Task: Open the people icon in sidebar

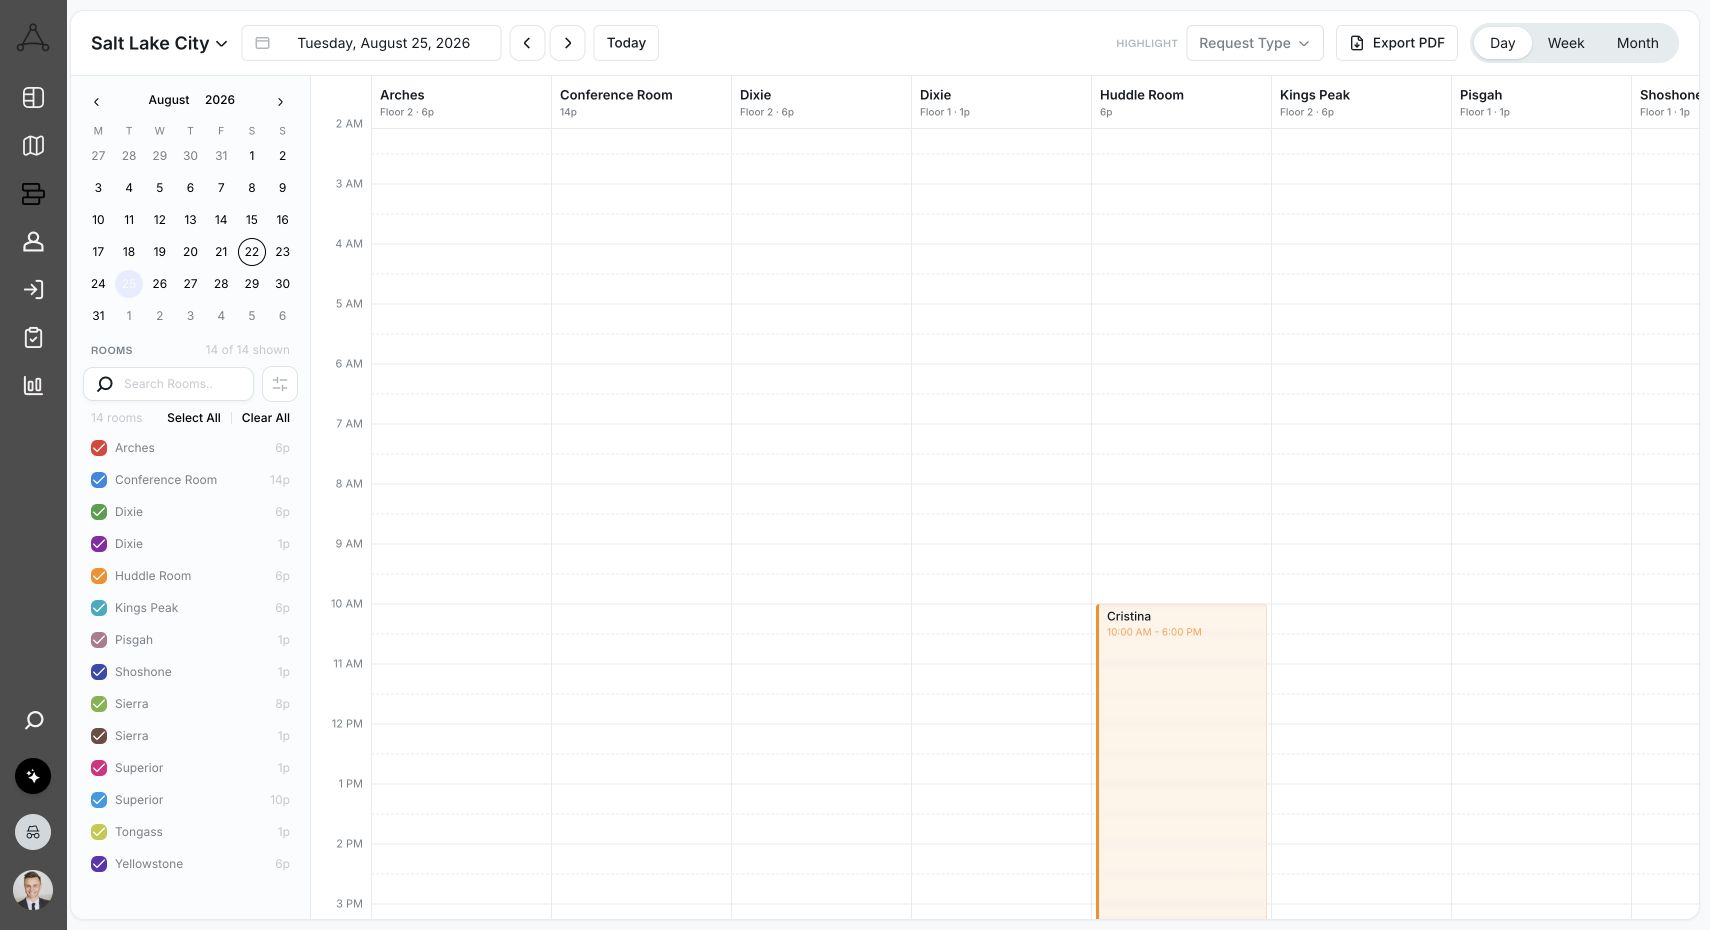Action: 33,241
